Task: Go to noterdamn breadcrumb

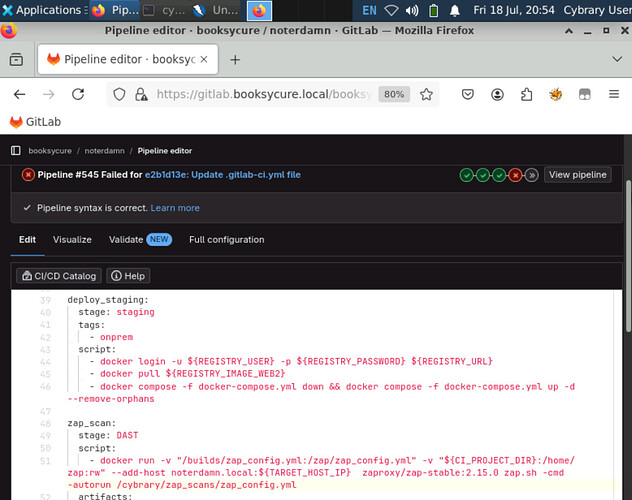Action: (x=104, y=151)
